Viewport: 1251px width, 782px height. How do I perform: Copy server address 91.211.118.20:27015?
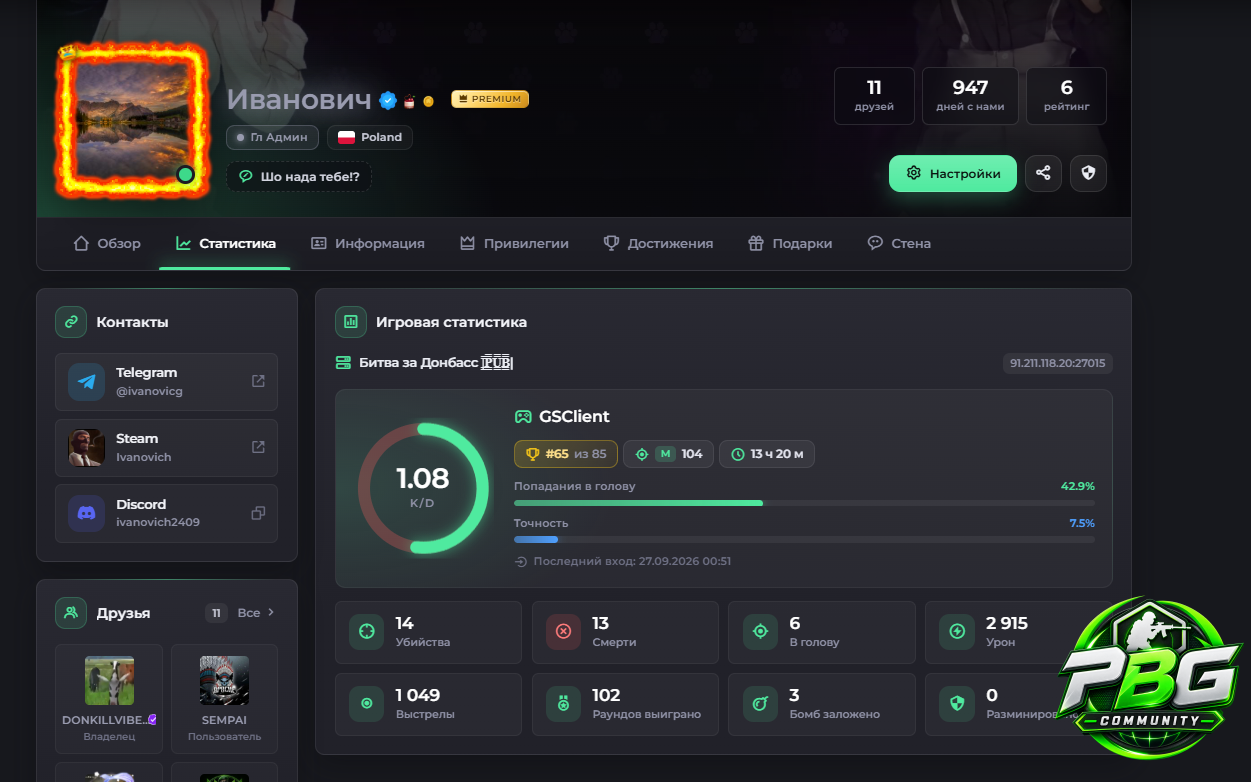1058,363
